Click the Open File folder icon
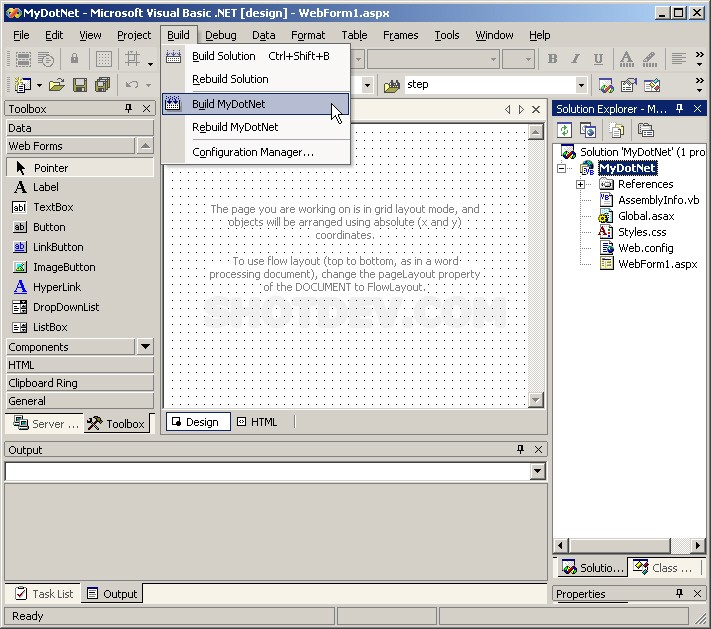 coord(57,85)
